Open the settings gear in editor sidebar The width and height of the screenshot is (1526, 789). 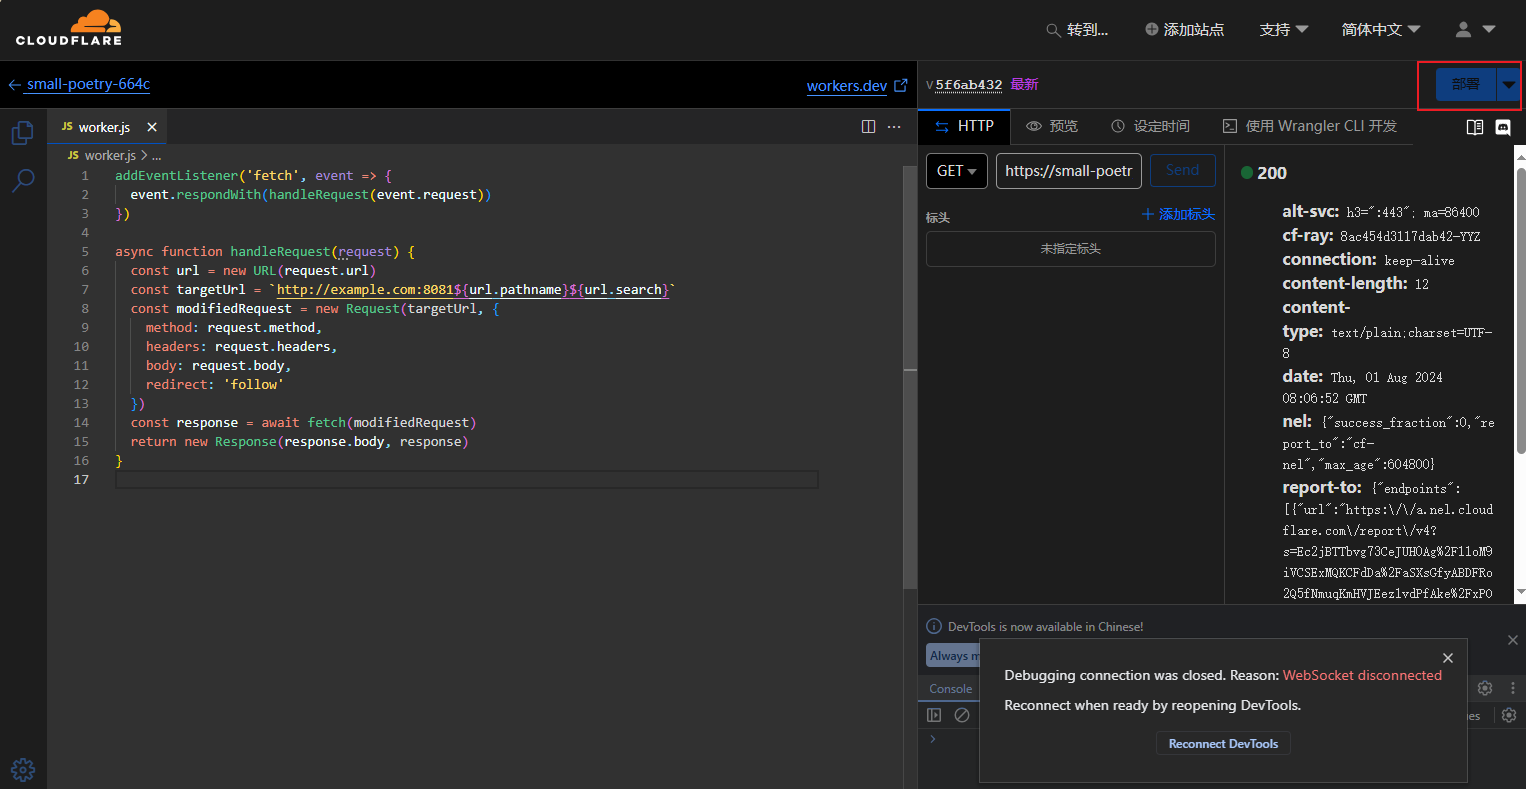coord(23,769)
